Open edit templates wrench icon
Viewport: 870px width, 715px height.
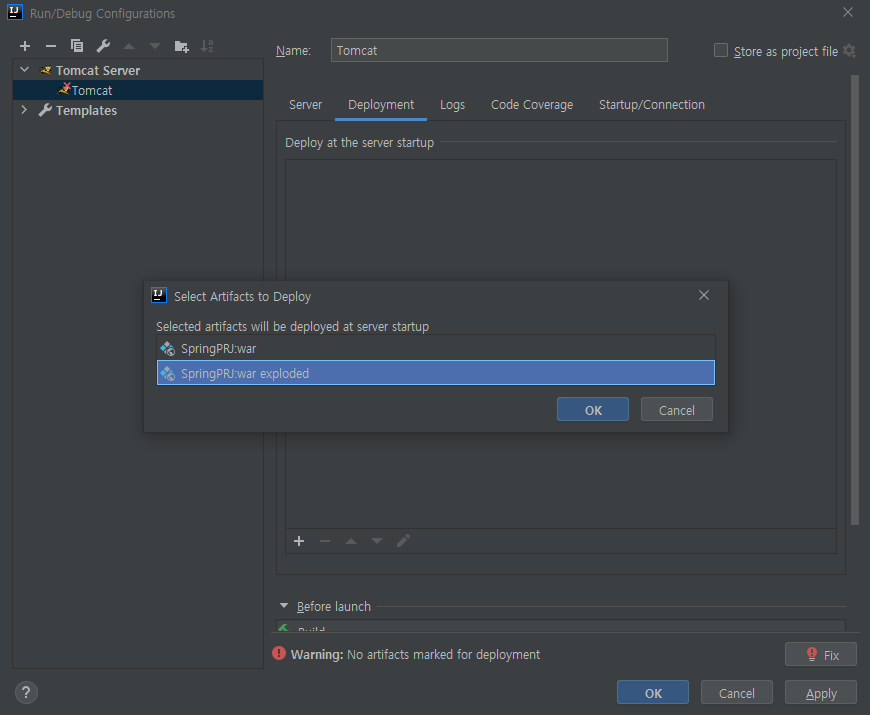pyautogui.click(x=103, y=46)
